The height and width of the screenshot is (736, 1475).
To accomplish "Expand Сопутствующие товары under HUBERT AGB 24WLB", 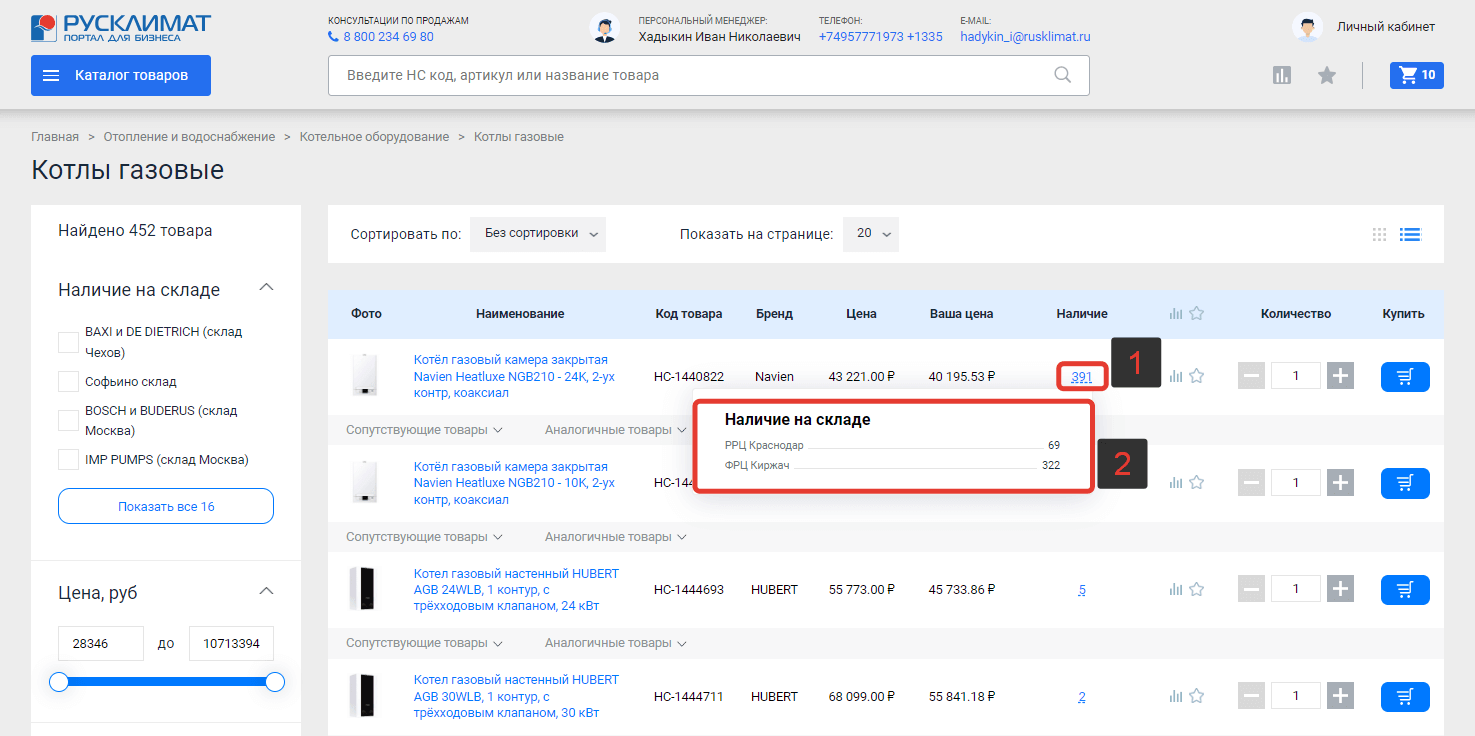I will pos(424,643).
